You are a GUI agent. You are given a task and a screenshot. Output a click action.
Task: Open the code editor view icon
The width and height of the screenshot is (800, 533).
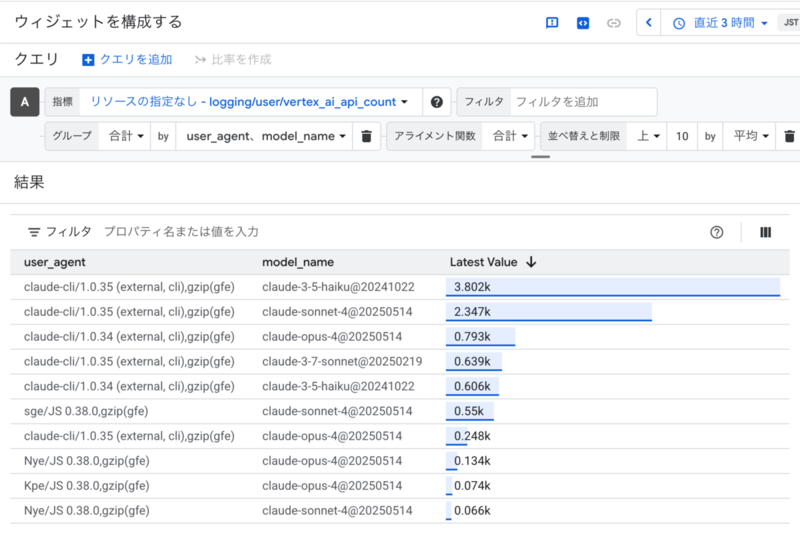click(583, 23)
